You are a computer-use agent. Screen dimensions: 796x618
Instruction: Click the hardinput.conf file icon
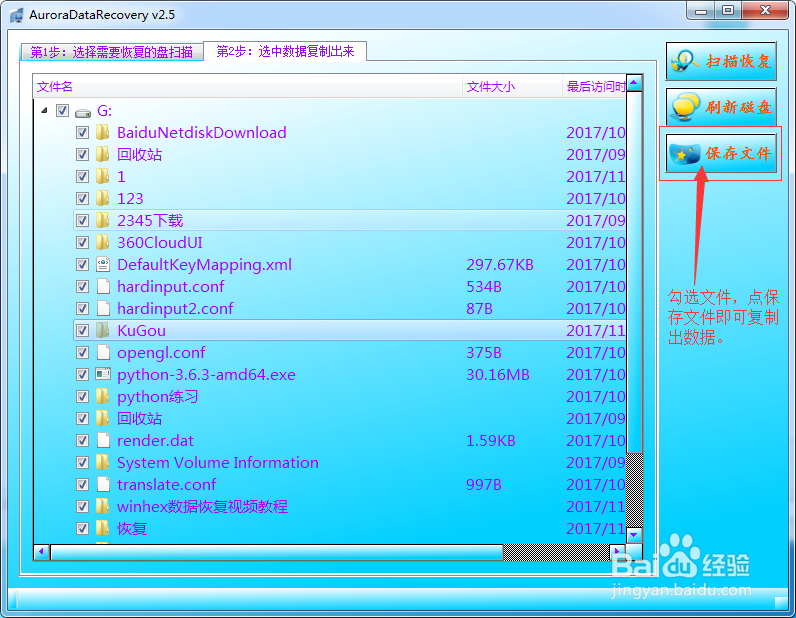click(103, 286)
